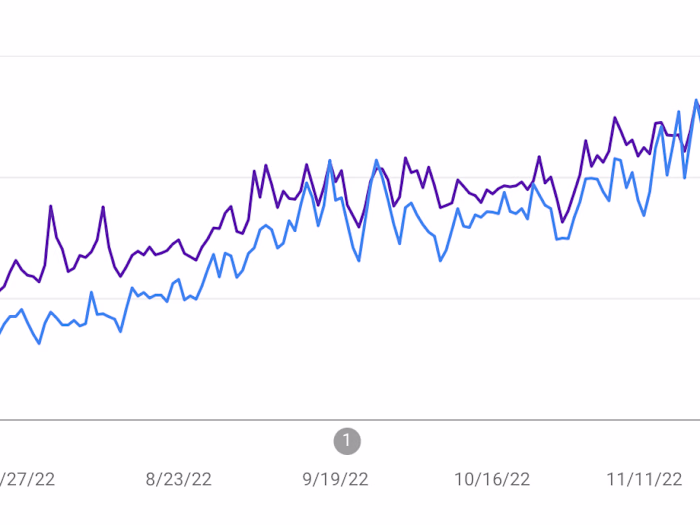Click the blue line's peak above the 9/19/22 label
700x525 pixels.
pyautogui.click(x=330, y=160)
